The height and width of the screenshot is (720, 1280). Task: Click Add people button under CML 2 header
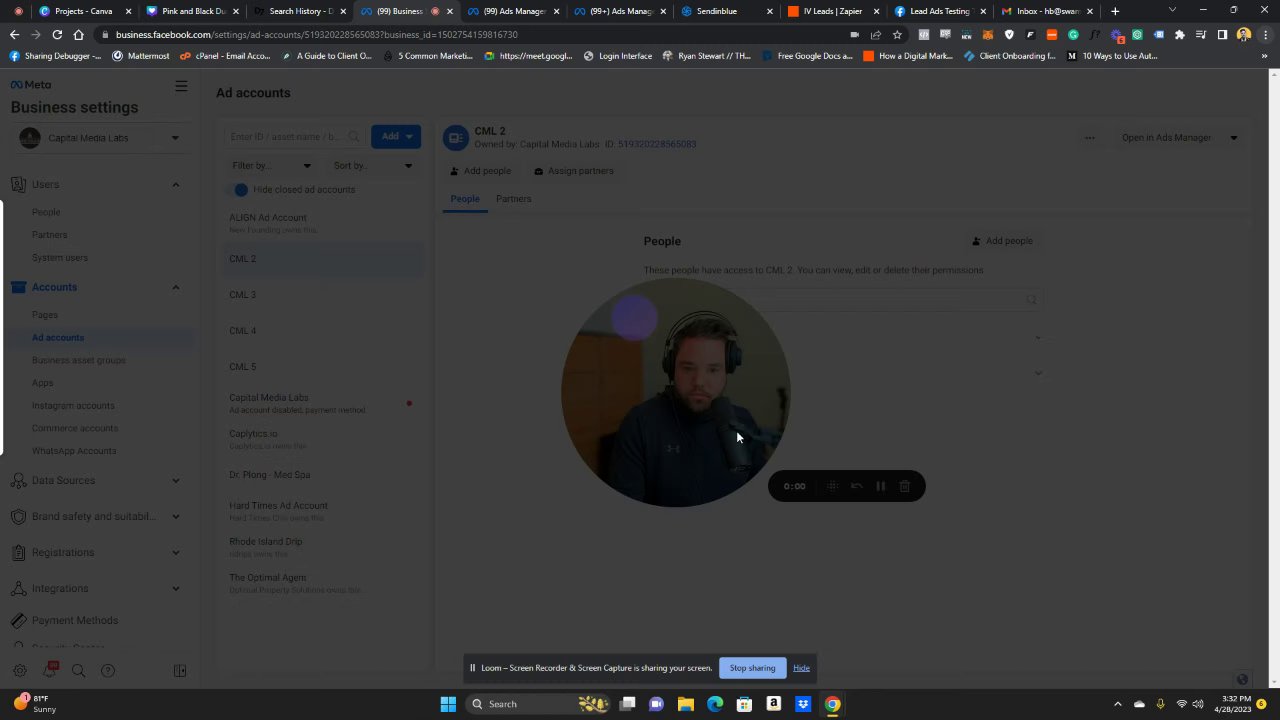pyautogui.click(x=480, y=171)
